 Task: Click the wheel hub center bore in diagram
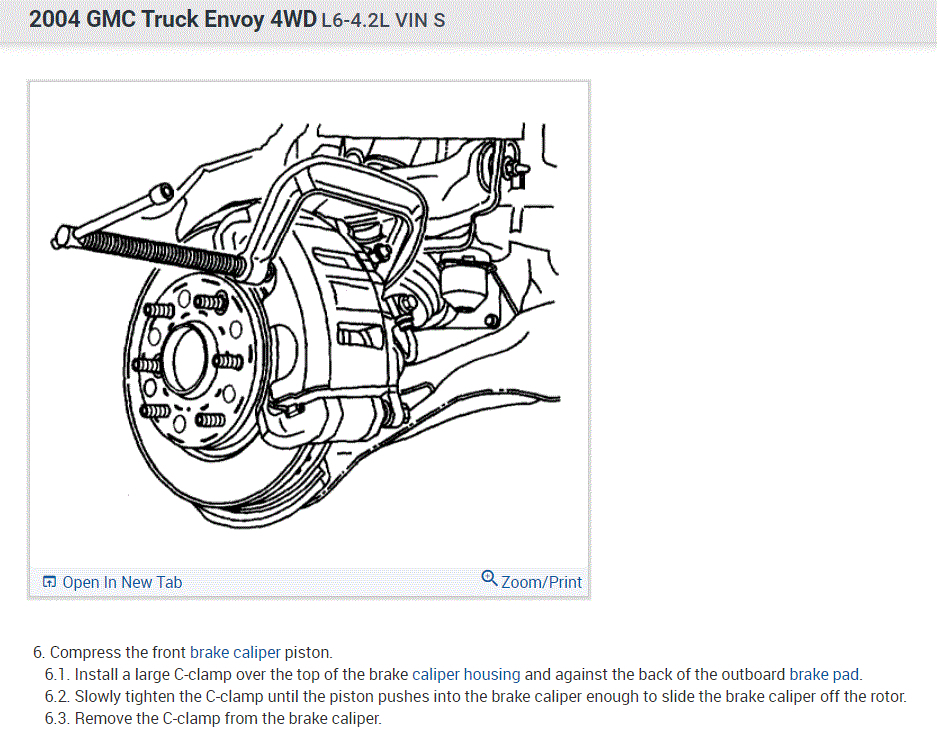click(192, 359)
